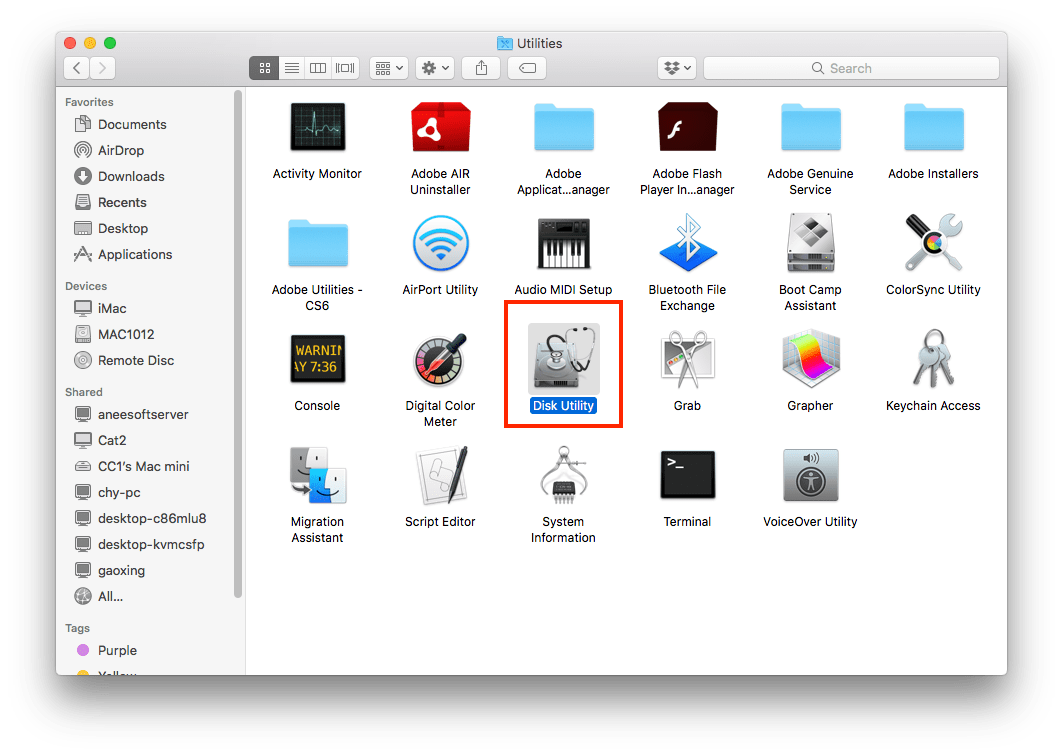Click the back navigation arrow
Viewport: 1063px width, 755px height.
tap(76, 67)
